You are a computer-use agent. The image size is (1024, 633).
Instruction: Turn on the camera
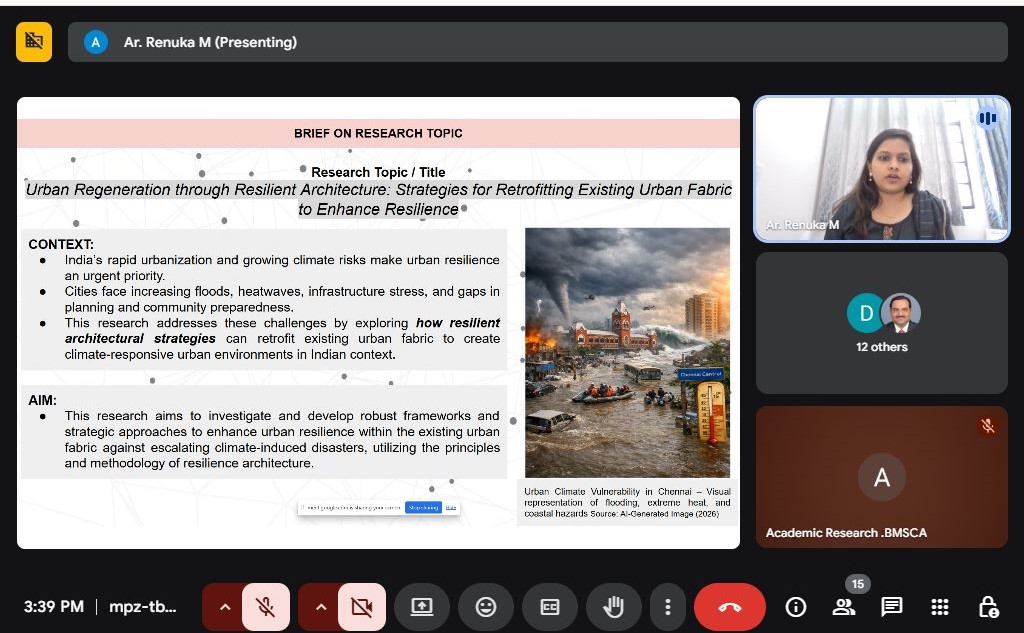(361, 607)
